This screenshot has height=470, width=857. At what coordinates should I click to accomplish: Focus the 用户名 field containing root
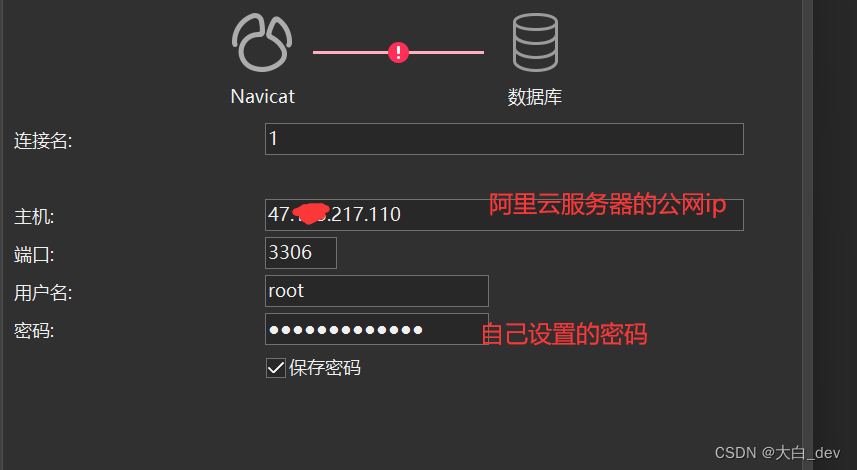[x=377, y=291]
